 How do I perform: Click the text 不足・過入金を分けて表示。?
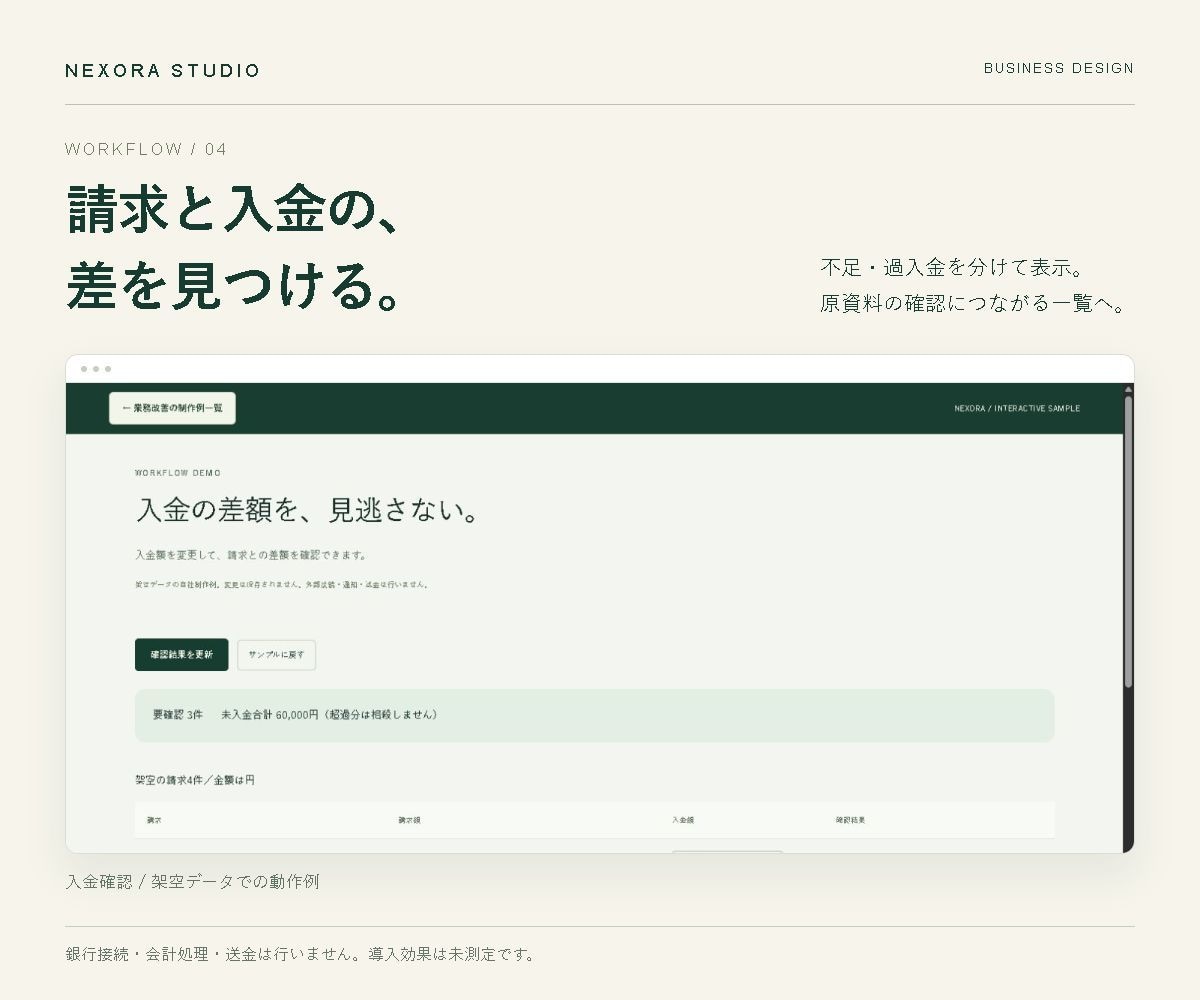pos(953,268)
